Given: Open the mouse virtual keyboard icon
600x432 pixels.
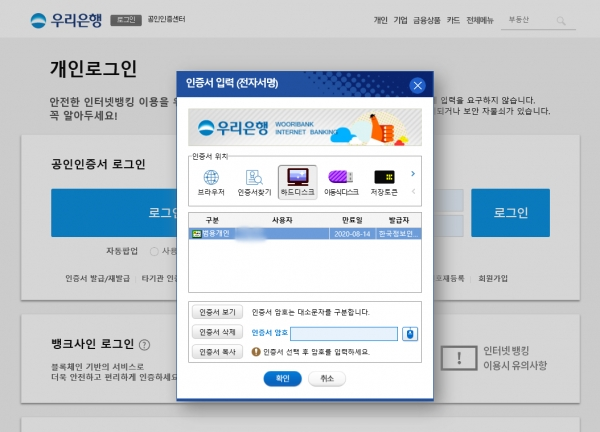Looking at the screenshot, I should pyautogui.click(x=410, y=334).
